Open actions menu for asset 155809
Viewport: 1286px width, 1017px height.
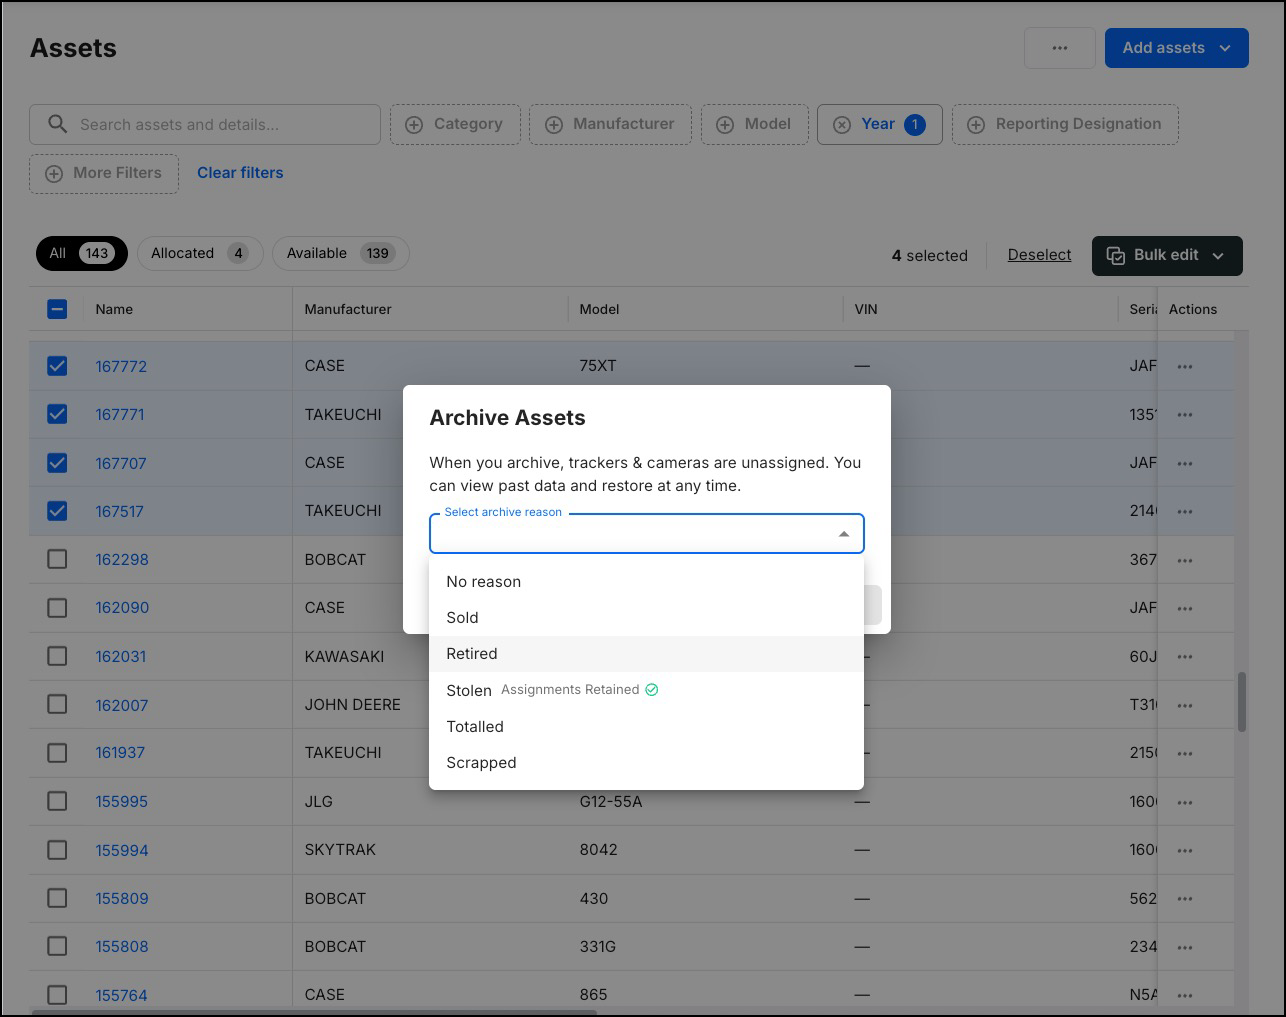1185,899
